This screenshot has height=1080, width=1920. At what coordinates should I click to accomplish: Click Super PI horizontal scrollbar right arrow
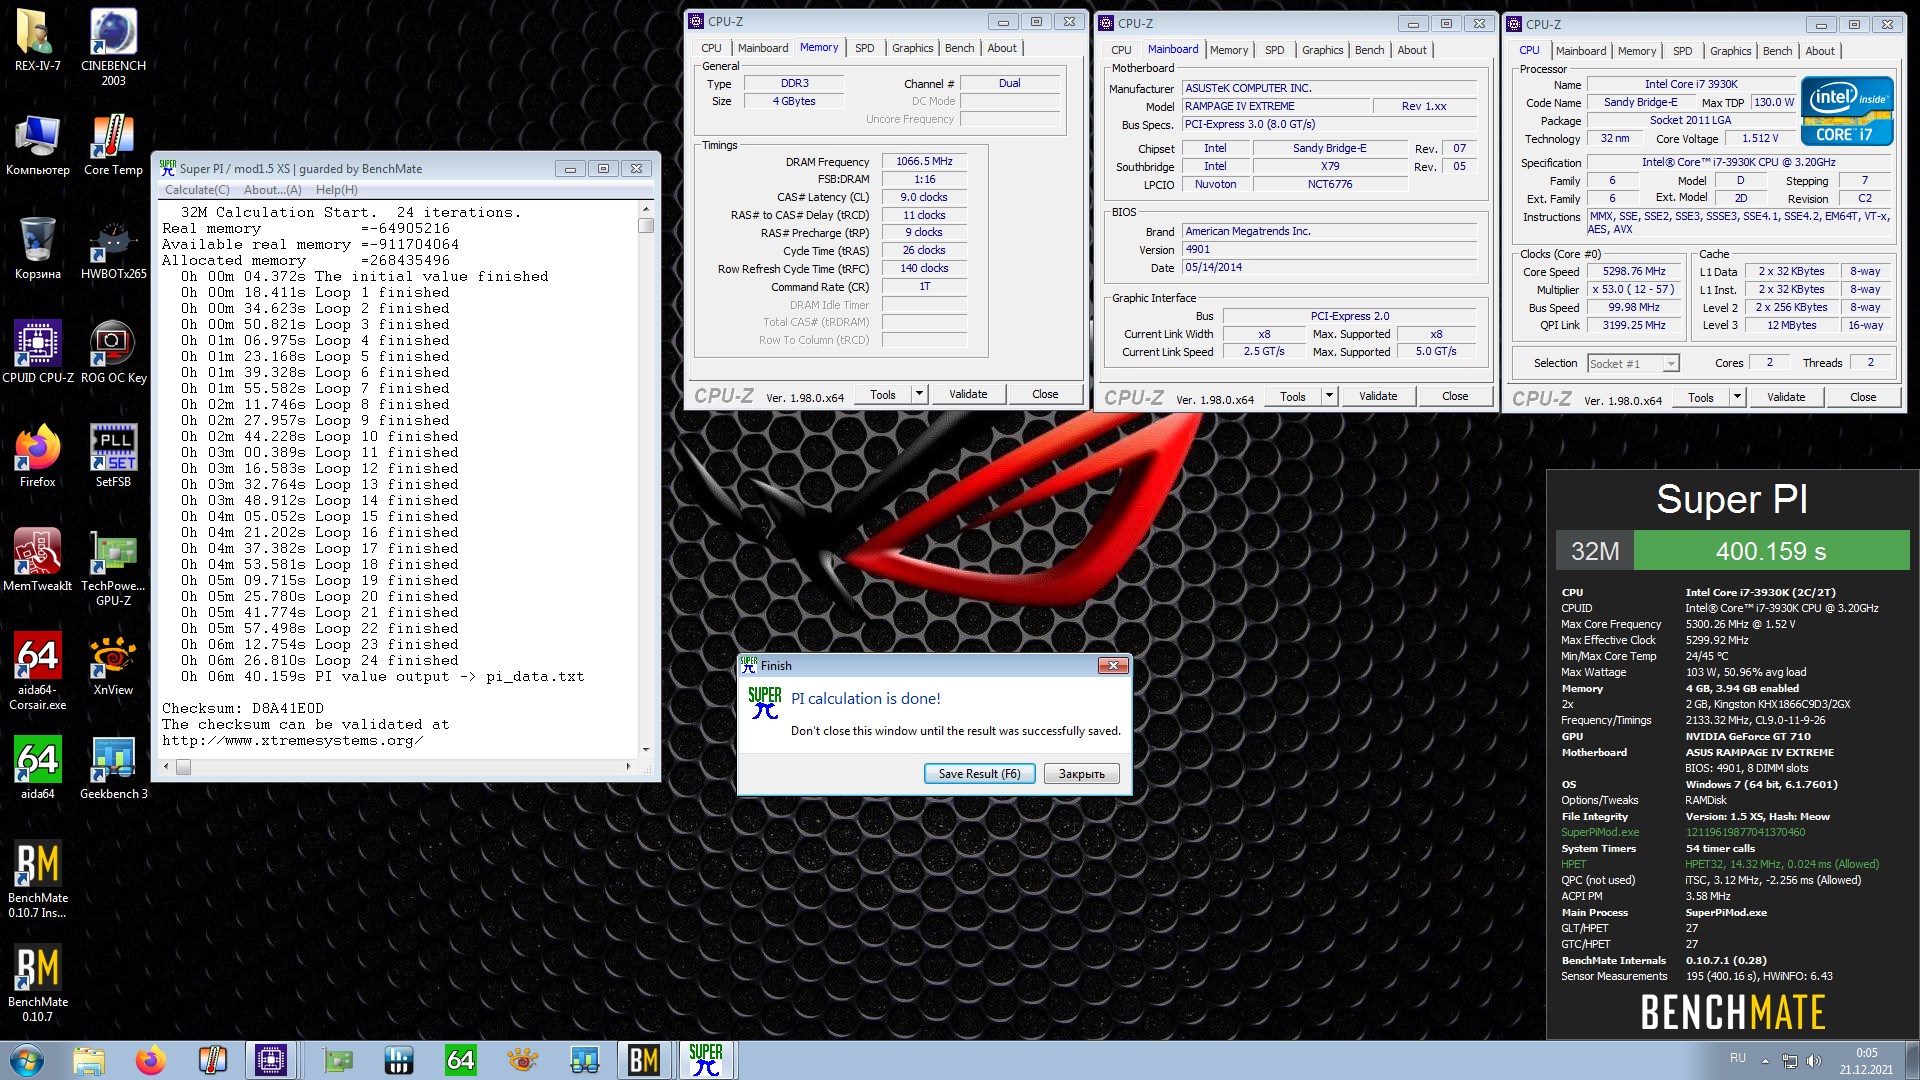pos(628,767)
